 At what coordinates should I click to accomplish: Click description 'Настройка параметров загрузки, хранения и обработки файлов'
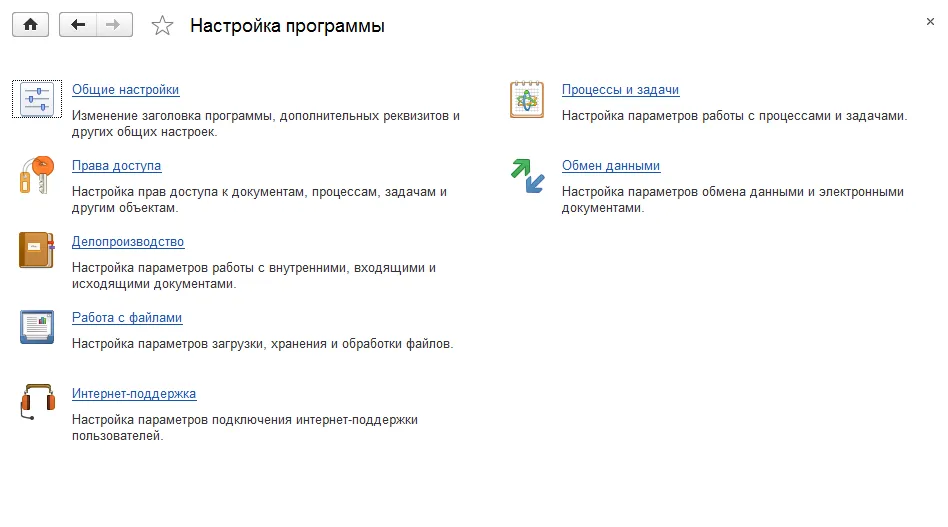point(262,344)
